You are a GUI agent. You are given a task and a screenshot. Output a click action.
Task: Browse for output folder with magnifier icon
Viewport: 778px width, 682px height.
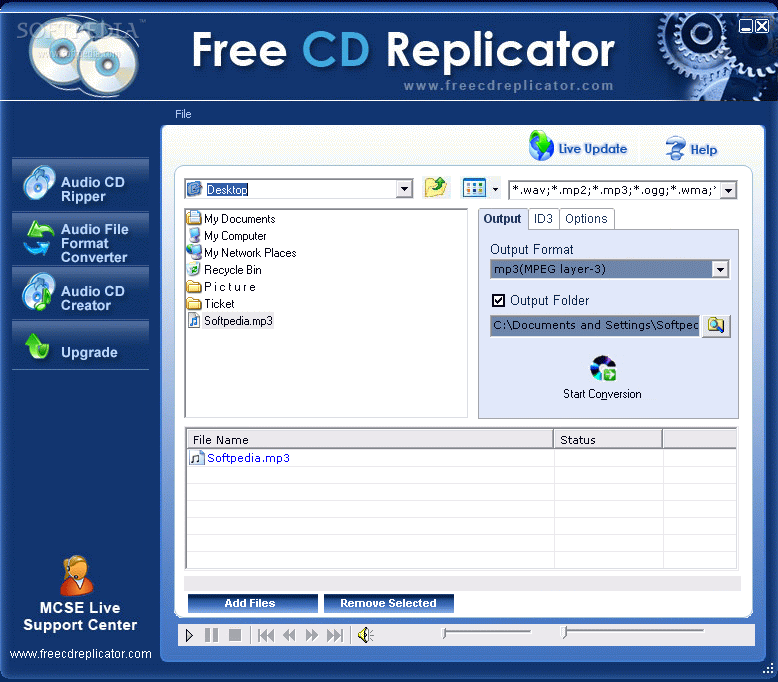point(716,325)
